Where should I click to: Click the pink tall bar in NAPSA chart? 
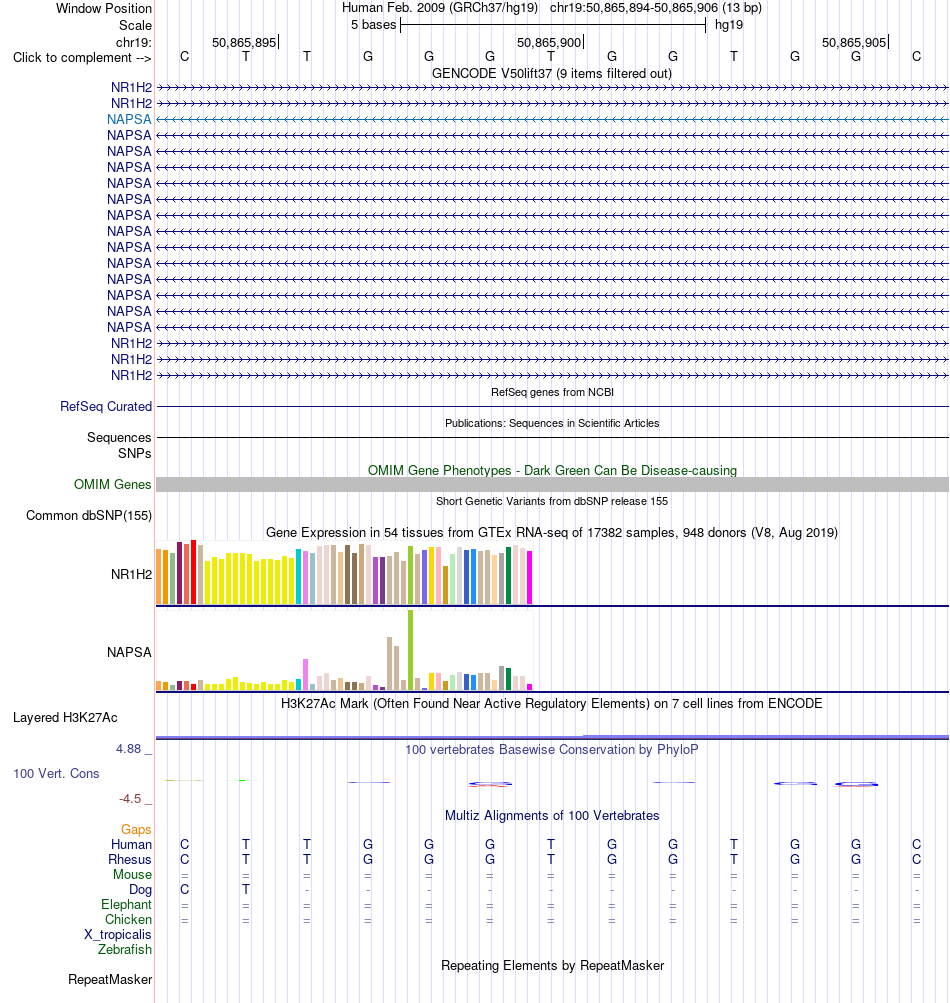pos(306,674)
